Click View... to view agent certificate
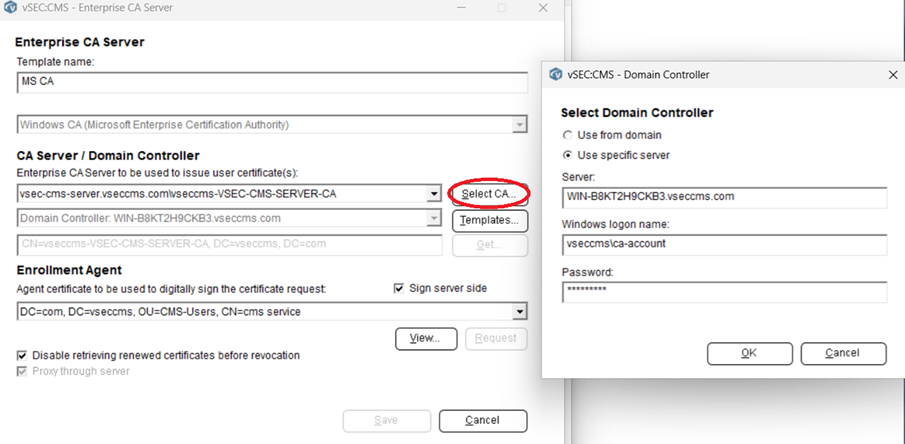This screenshot has height=444, width=905. (x=426, y=339)
